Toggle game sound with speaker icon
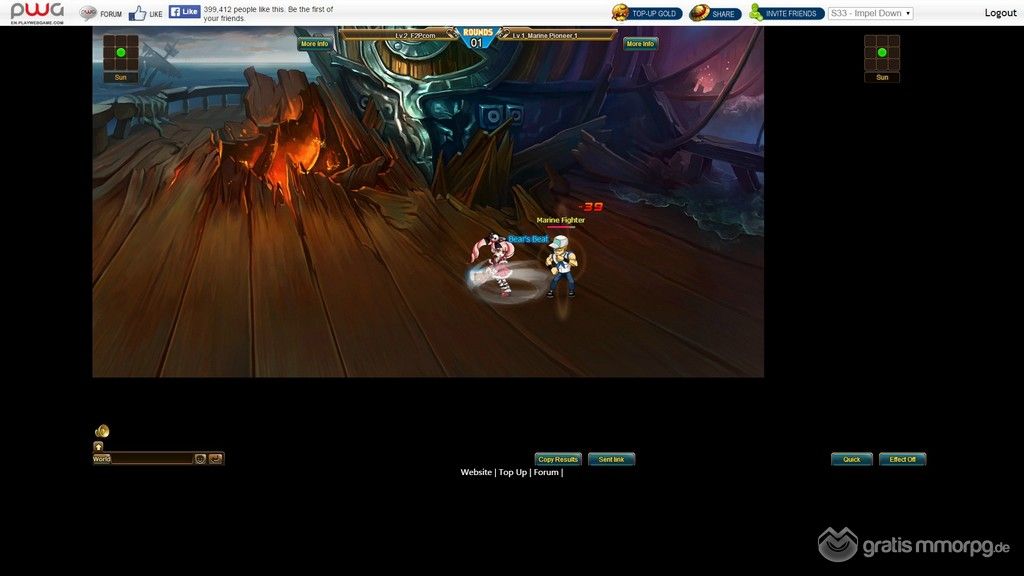 coord(102,431)
